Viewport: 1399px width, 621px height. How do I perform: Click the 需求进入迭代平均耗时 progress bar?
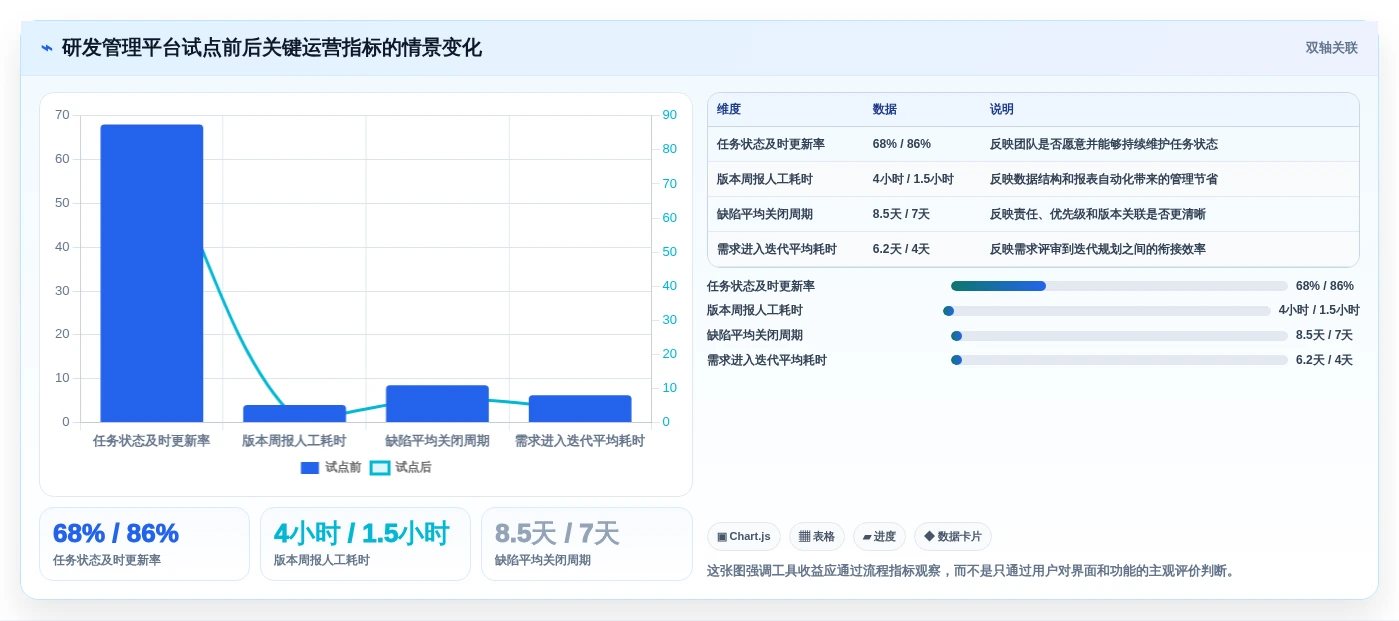(x=1119, y=360)
